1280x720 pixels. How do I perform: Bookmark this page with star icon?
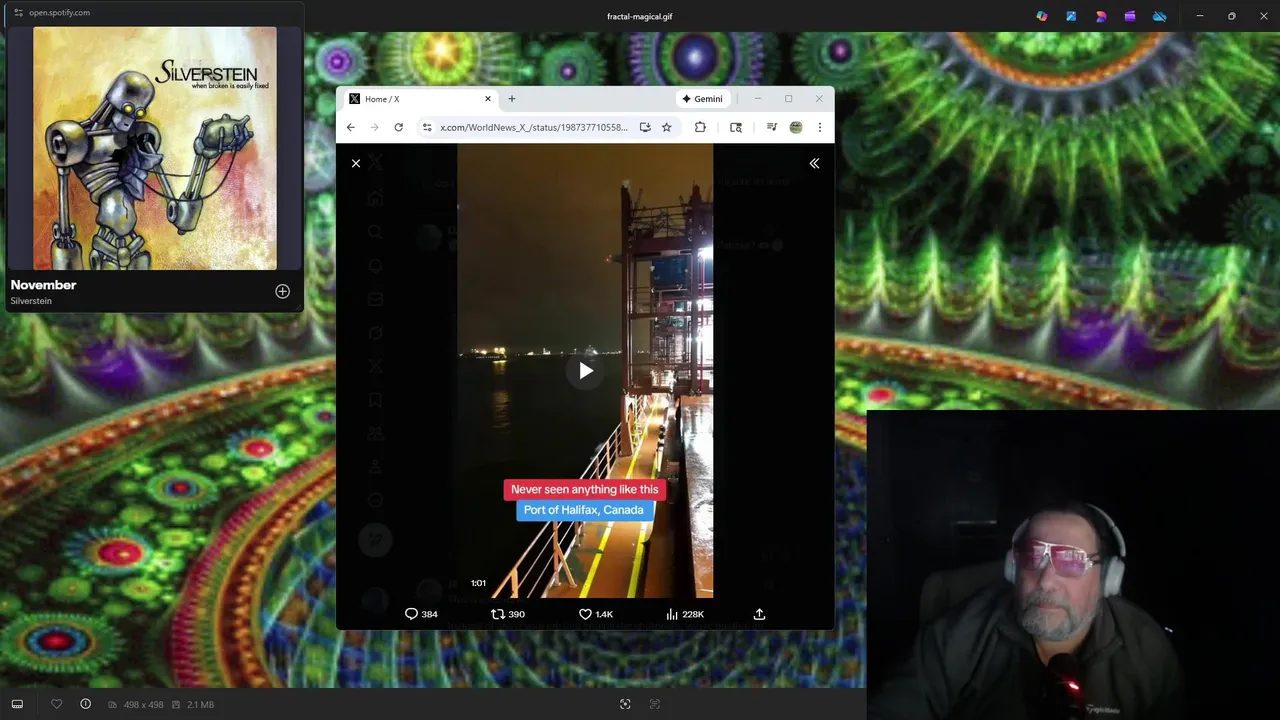tap(667, 127)
